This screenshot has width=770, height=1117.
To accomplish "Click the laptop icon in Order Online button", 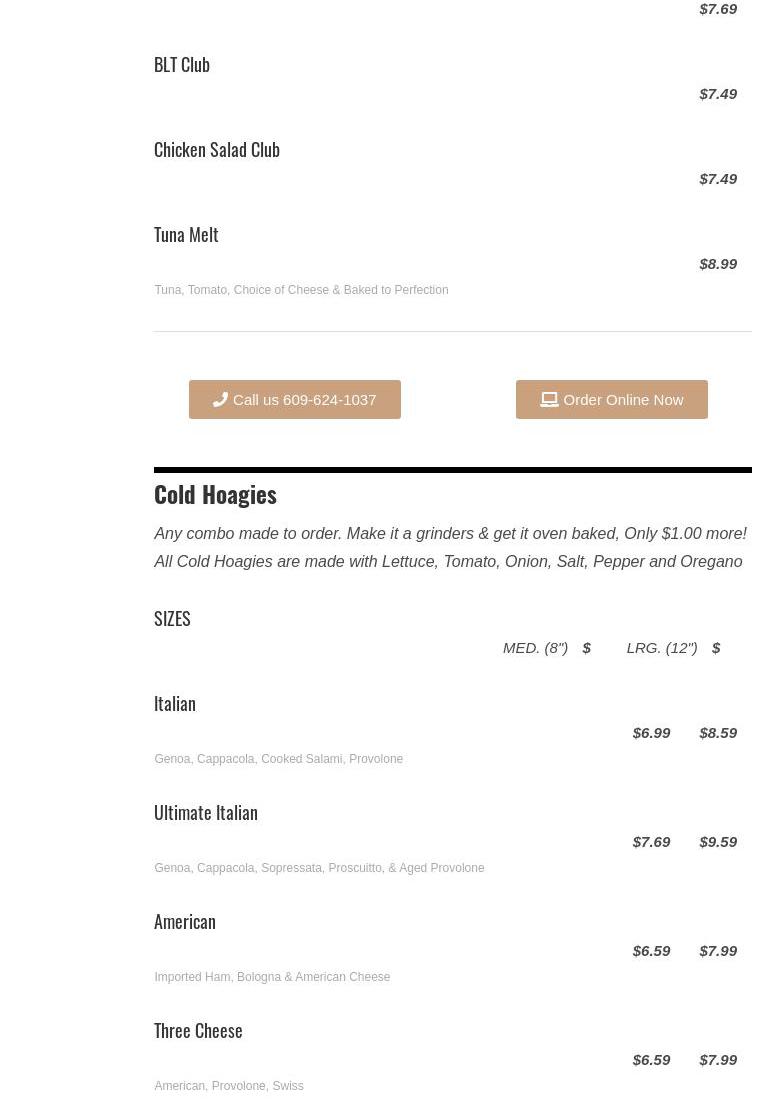I will (549, 400).
